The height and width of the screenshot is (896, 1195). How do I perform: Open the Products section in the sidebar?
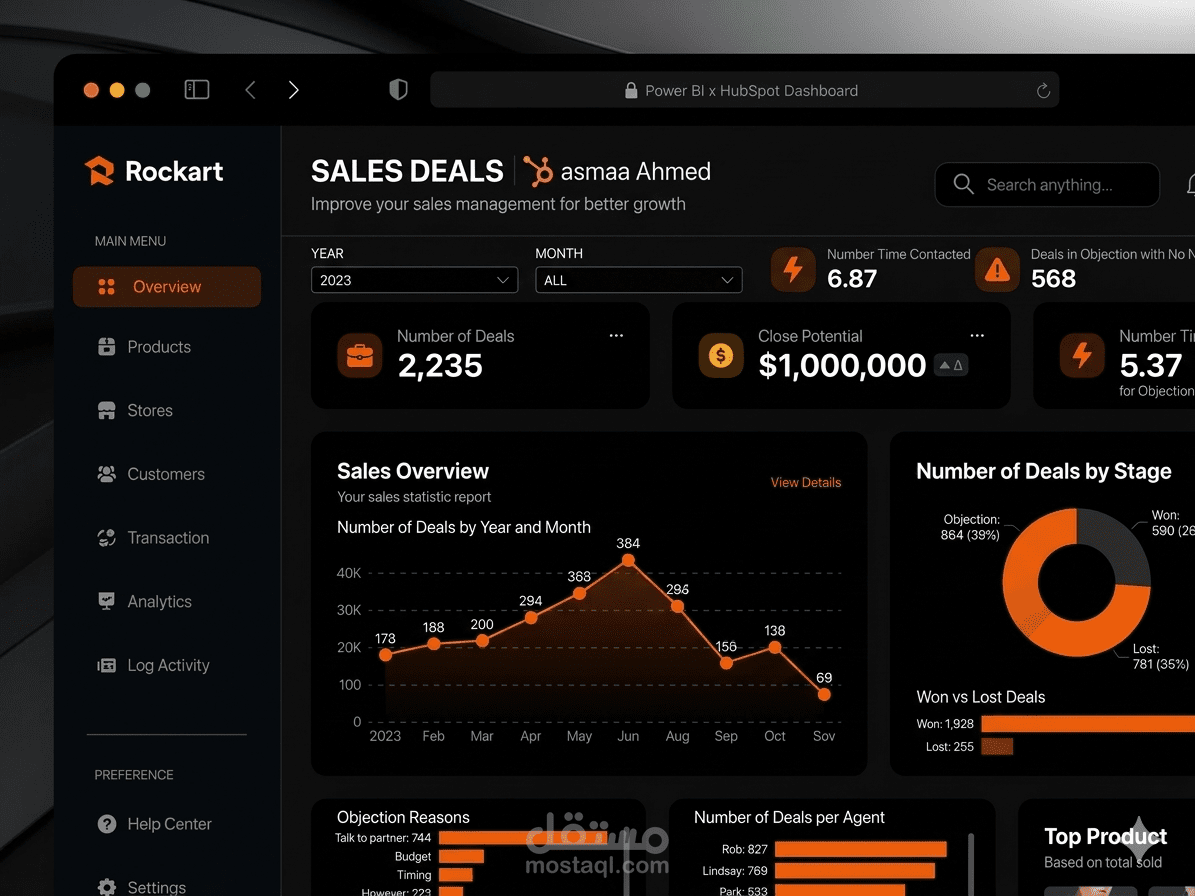[159, 347]
